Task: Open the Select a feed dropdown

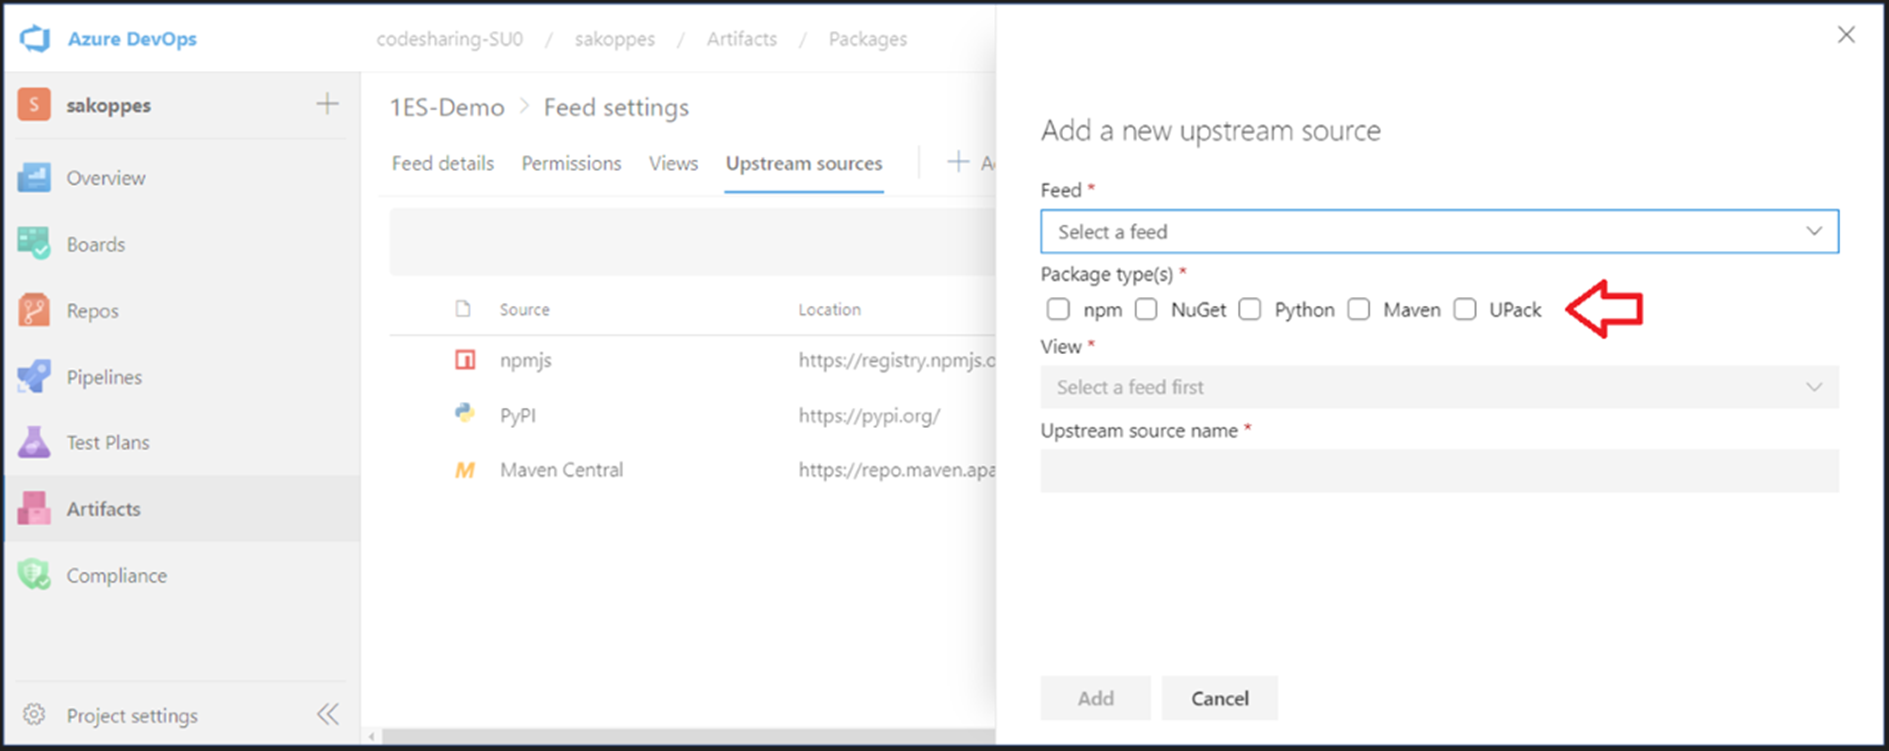Action: pos(1439,232)
